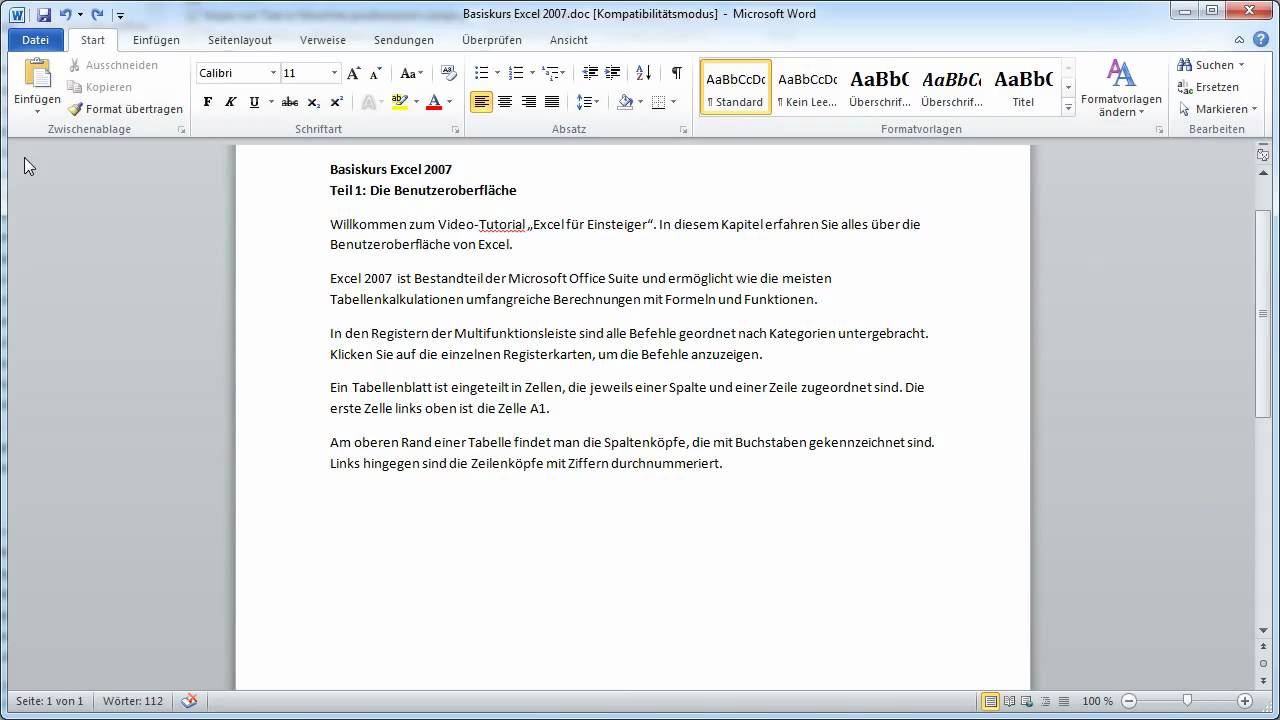The height and width of the screenshot is (720, 1280).
Task: Save the document with the floppy icon
Action: pos(44,15)
